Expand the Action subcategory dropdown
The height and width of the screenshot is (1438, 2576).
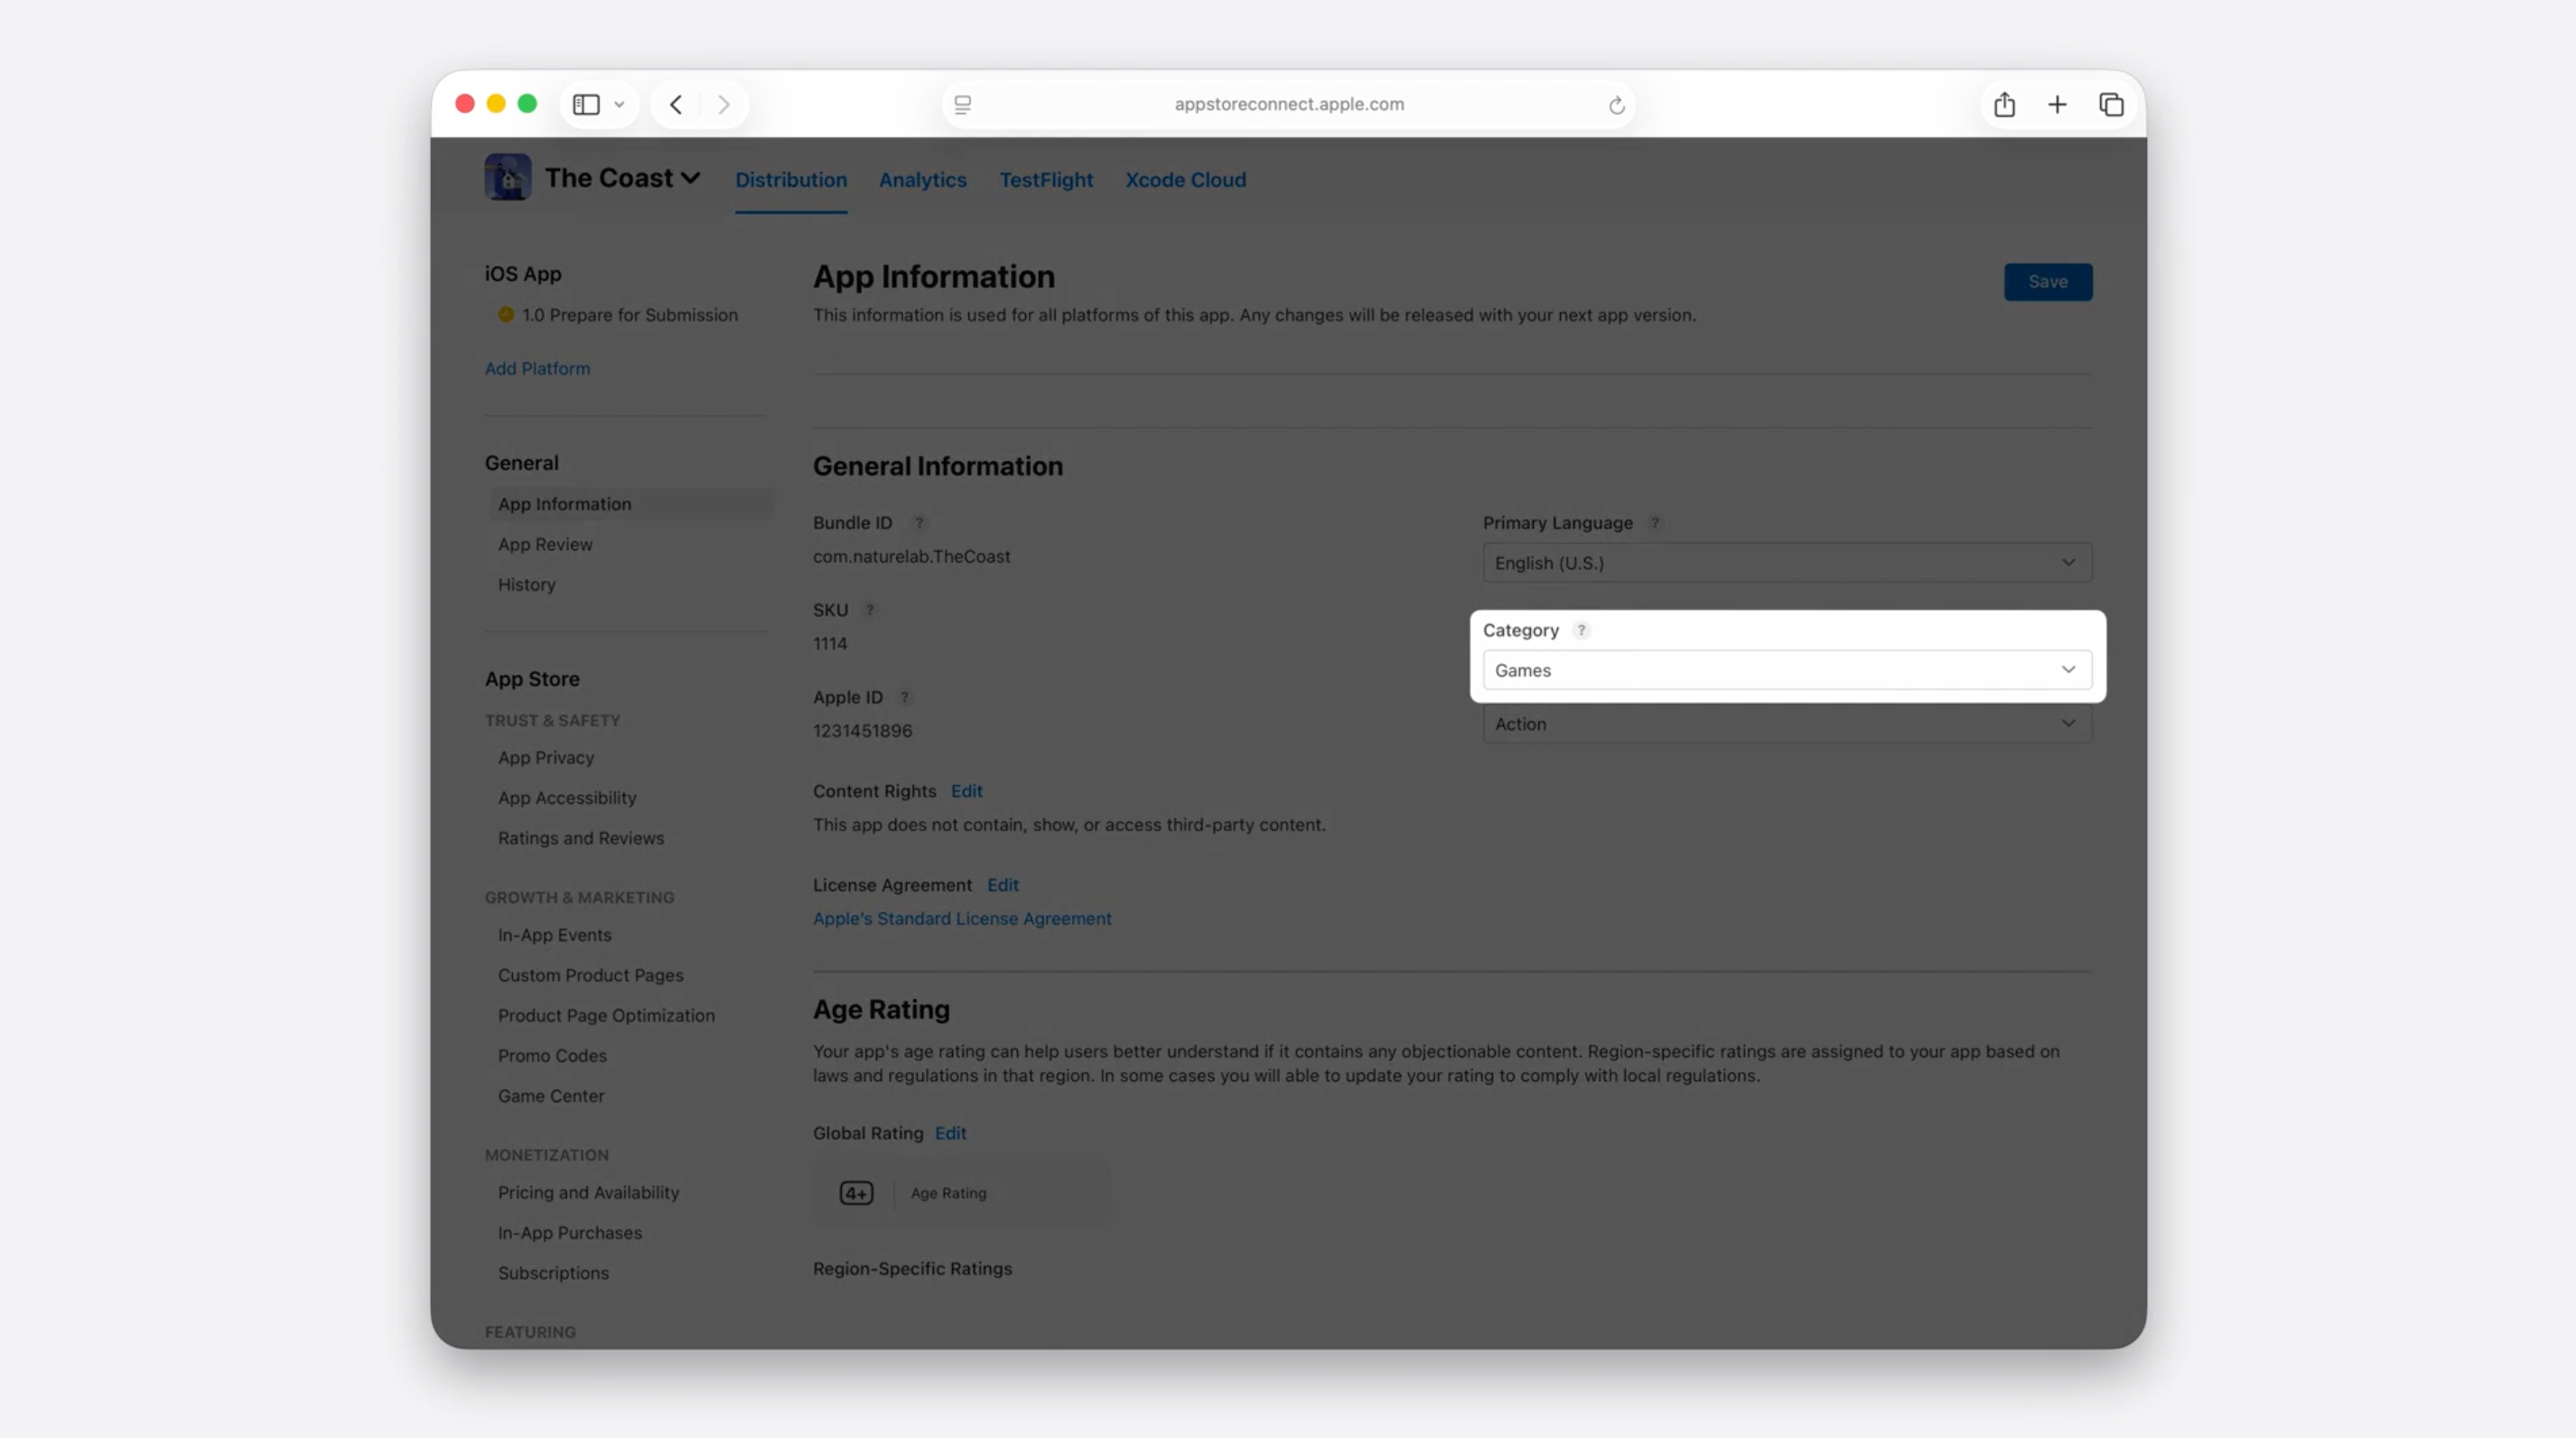click(x=1786, y=724)
